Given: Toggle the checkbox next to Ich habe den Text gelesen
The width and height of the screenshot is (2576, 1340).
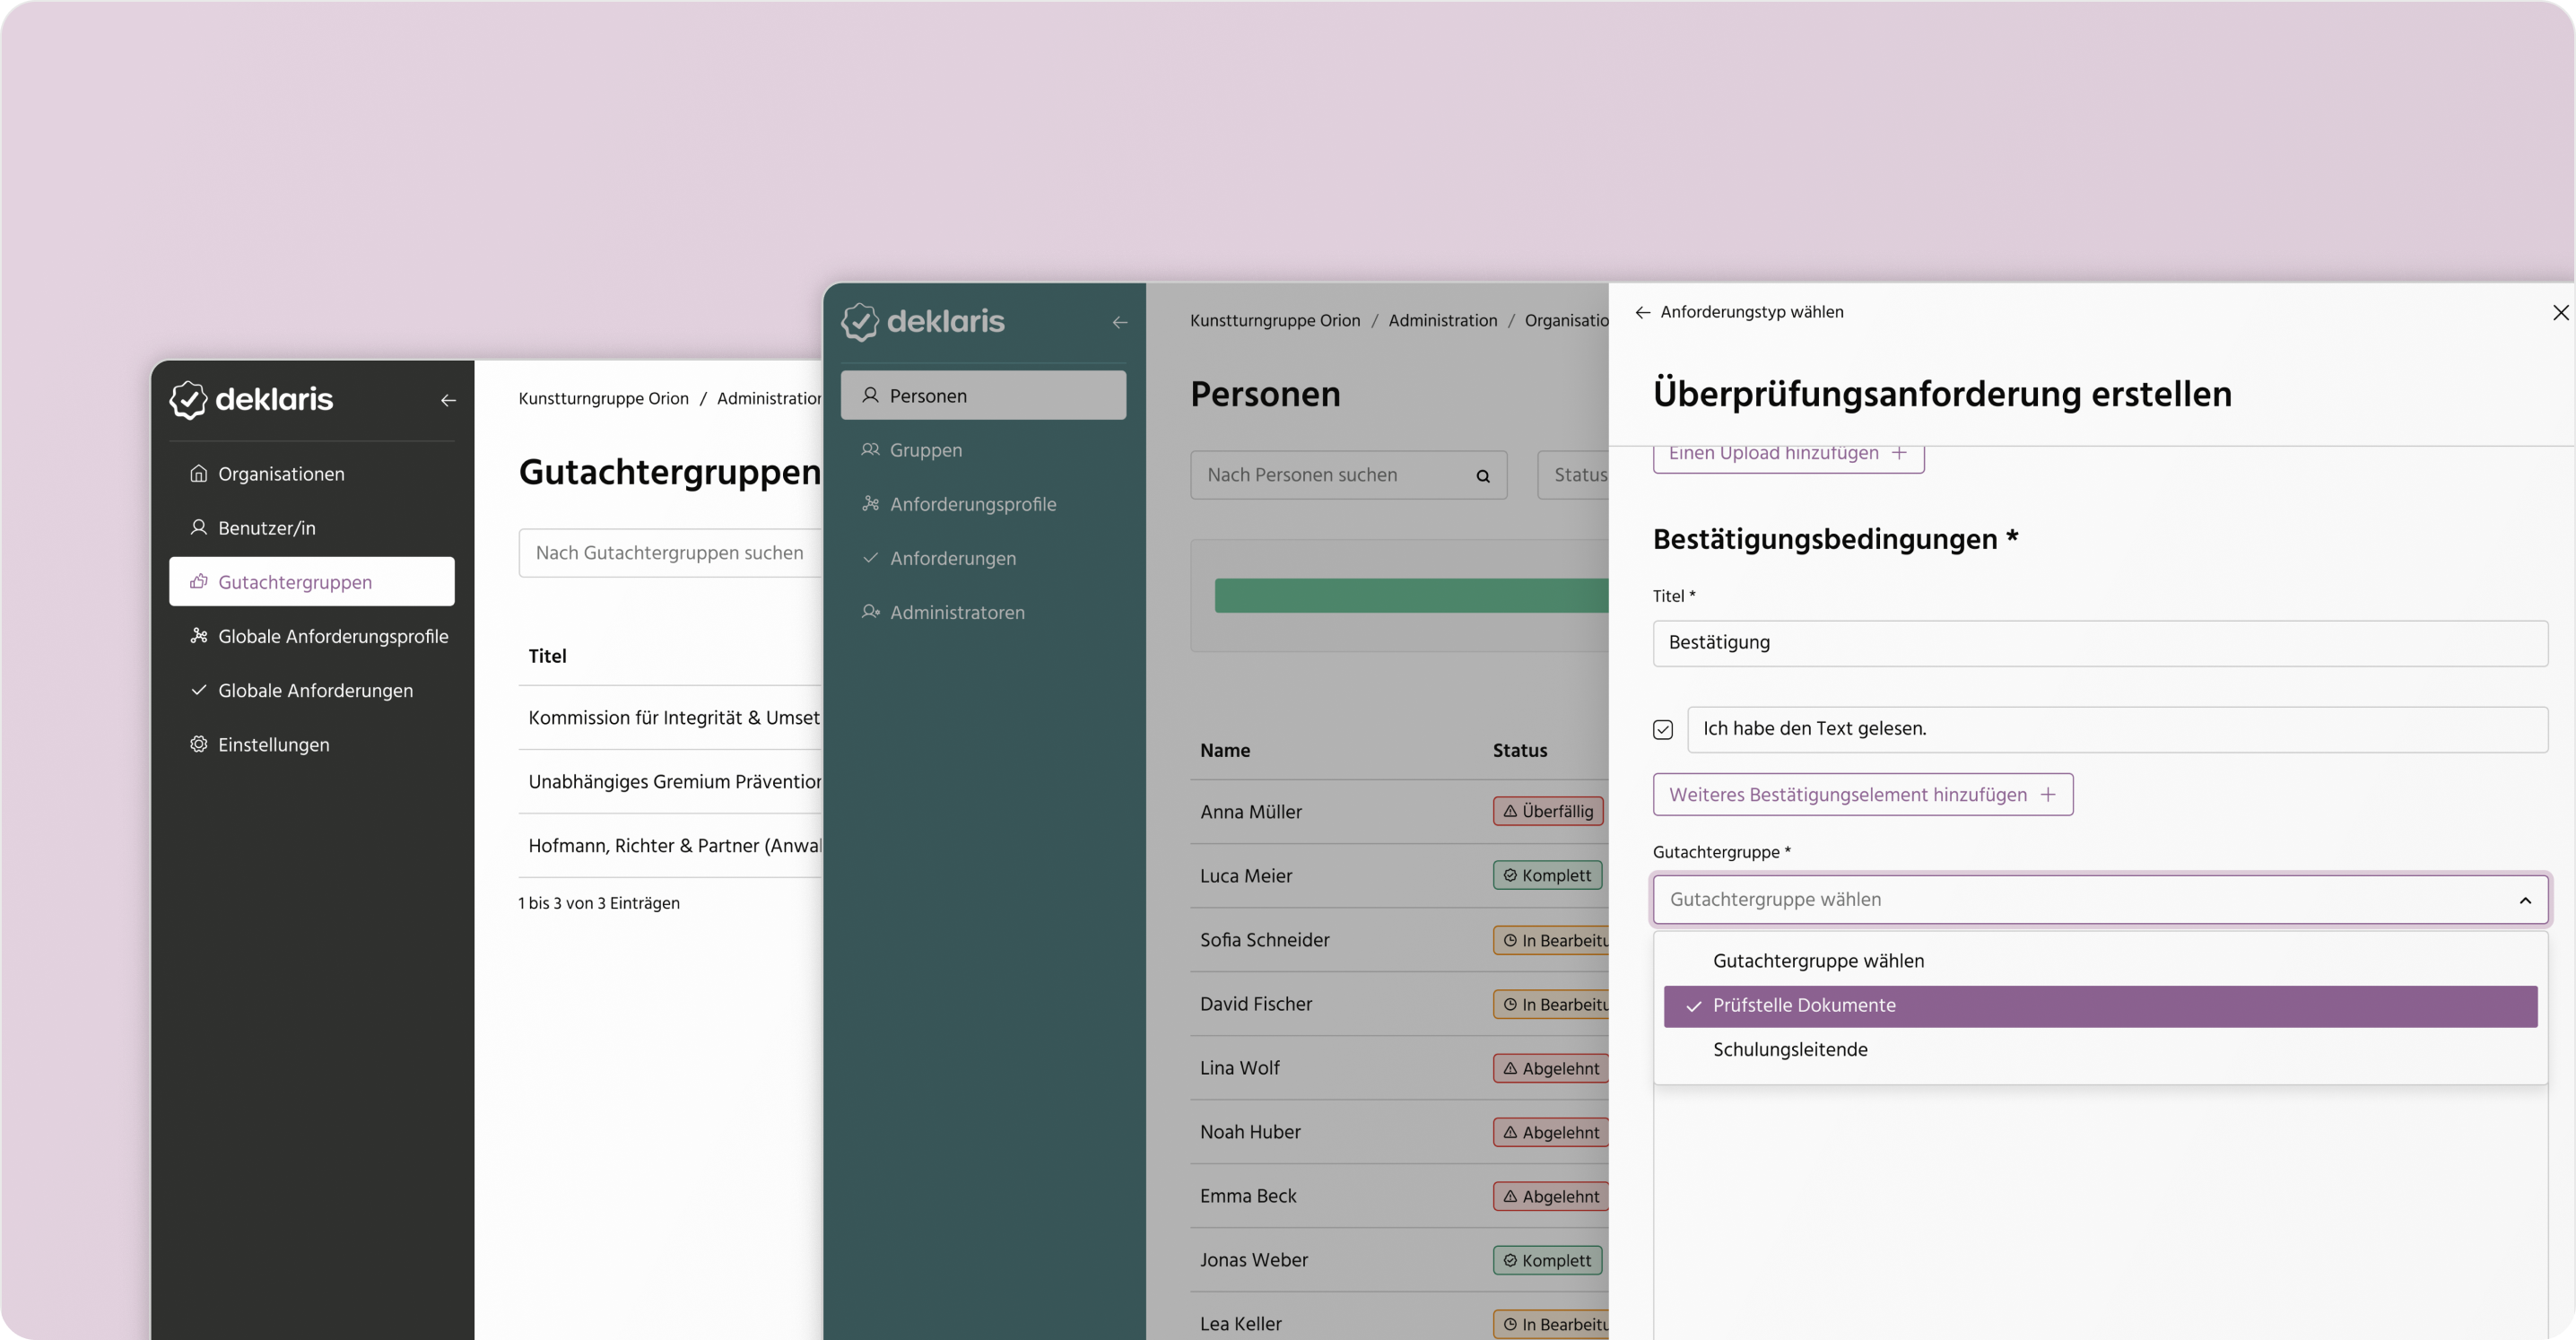Looking at the screenshot, I should point(1663,729).
